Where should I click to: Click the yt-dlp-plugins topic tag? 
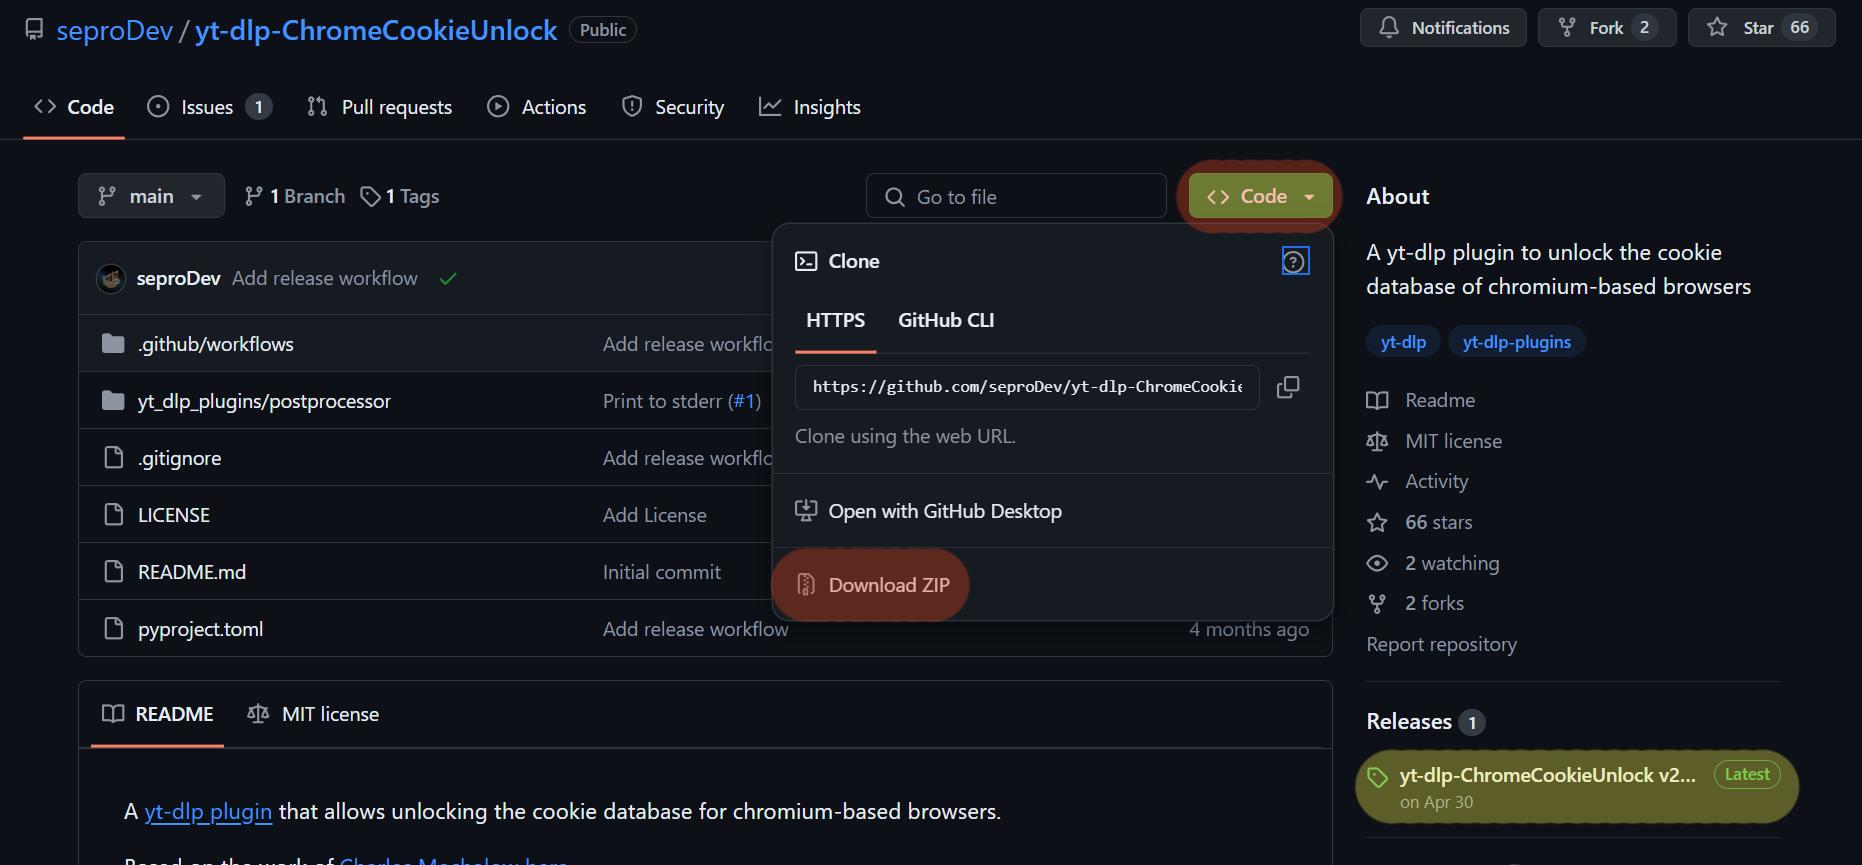click(x=1517, y=342)
